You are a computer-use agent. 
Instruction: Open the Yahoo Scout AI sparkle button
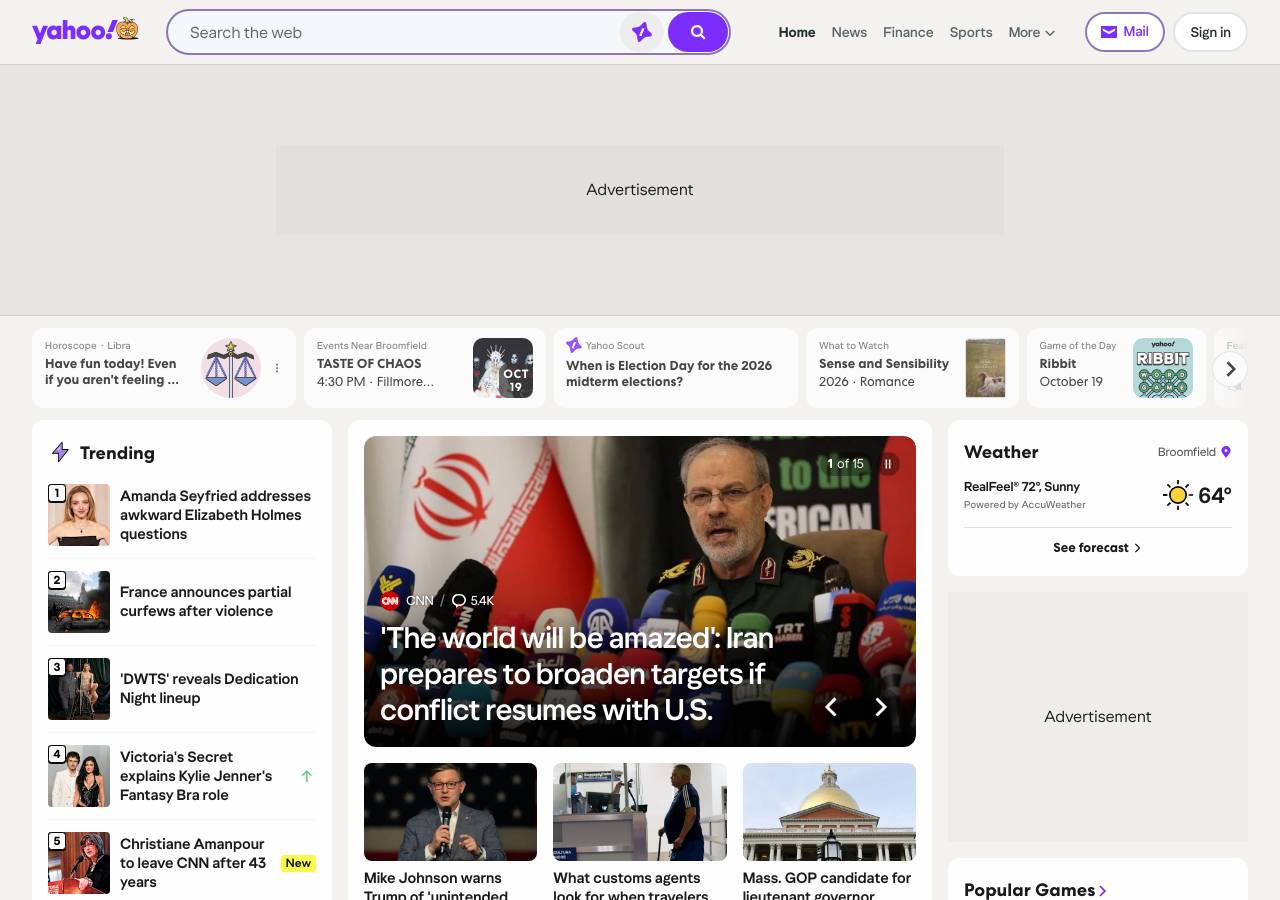point(642,32)
